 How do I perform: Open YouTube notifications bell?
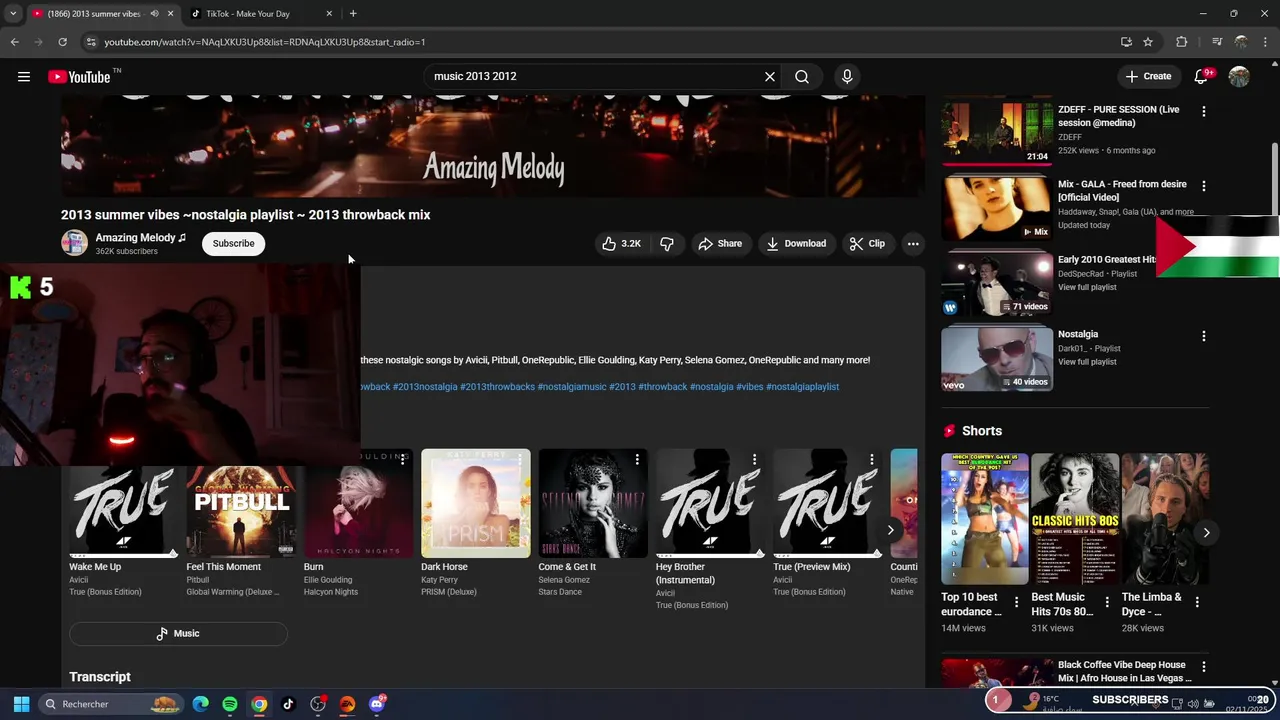pyautogui.click(x=1202, y=76)
